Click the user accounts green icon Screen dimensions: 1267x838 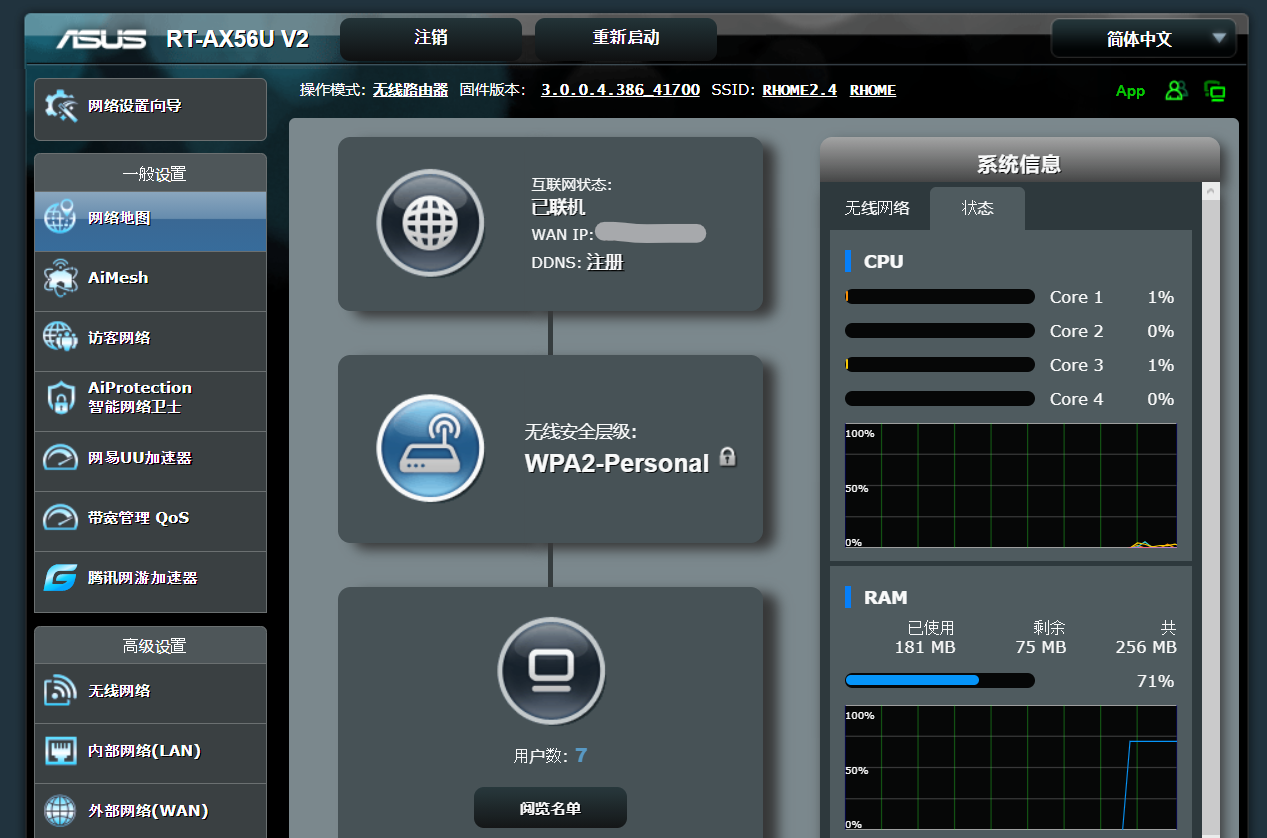[1176, 90]
